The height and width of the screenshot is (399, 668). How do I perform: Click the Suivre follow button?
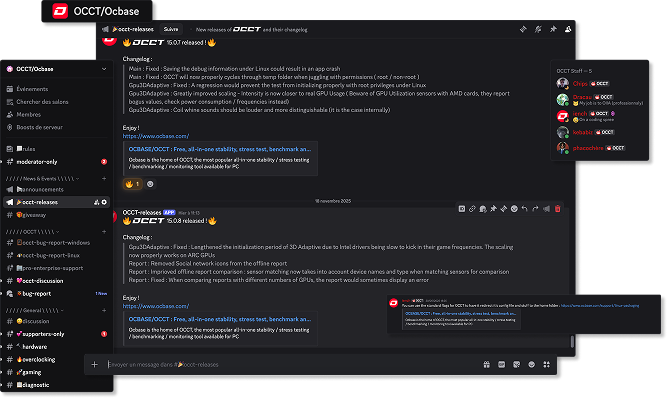pyautogui.click(x=171, y=29)
